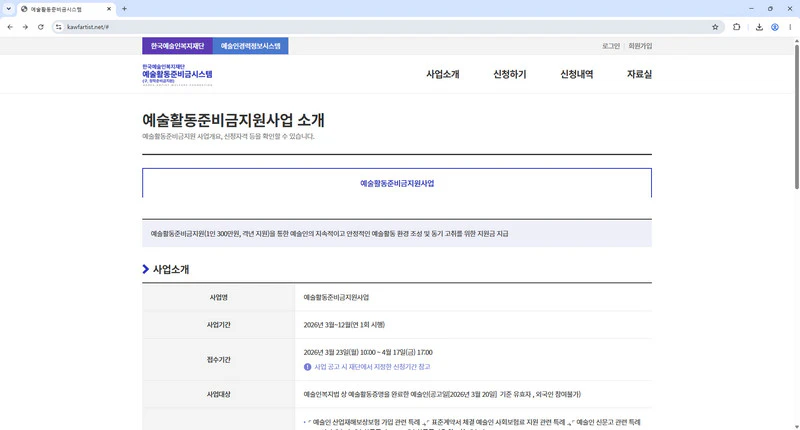Click the 회원가입 link
Image resolution: width=800 pixels, height=430 pixels.
point(640,46)
